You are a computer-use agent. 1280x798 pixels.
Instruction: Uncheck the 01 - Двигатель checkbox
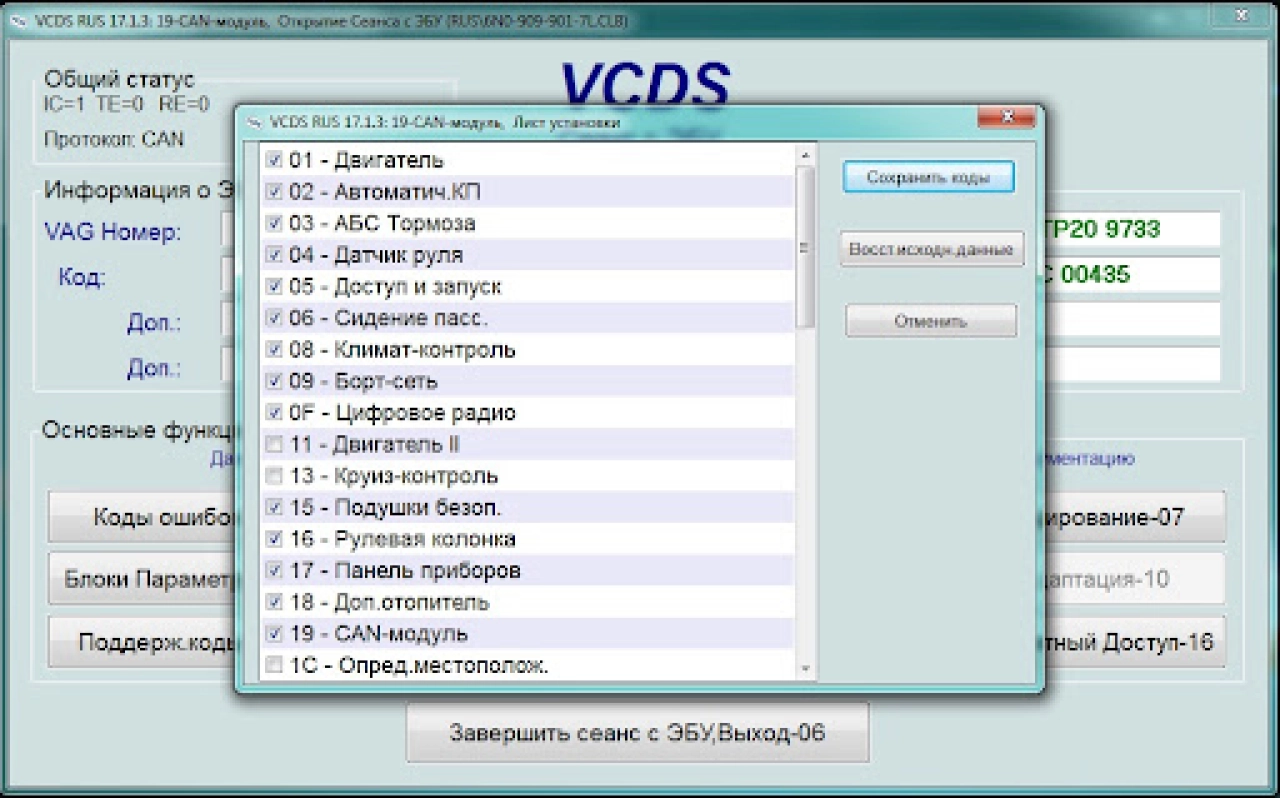click(x=273, y=160)
